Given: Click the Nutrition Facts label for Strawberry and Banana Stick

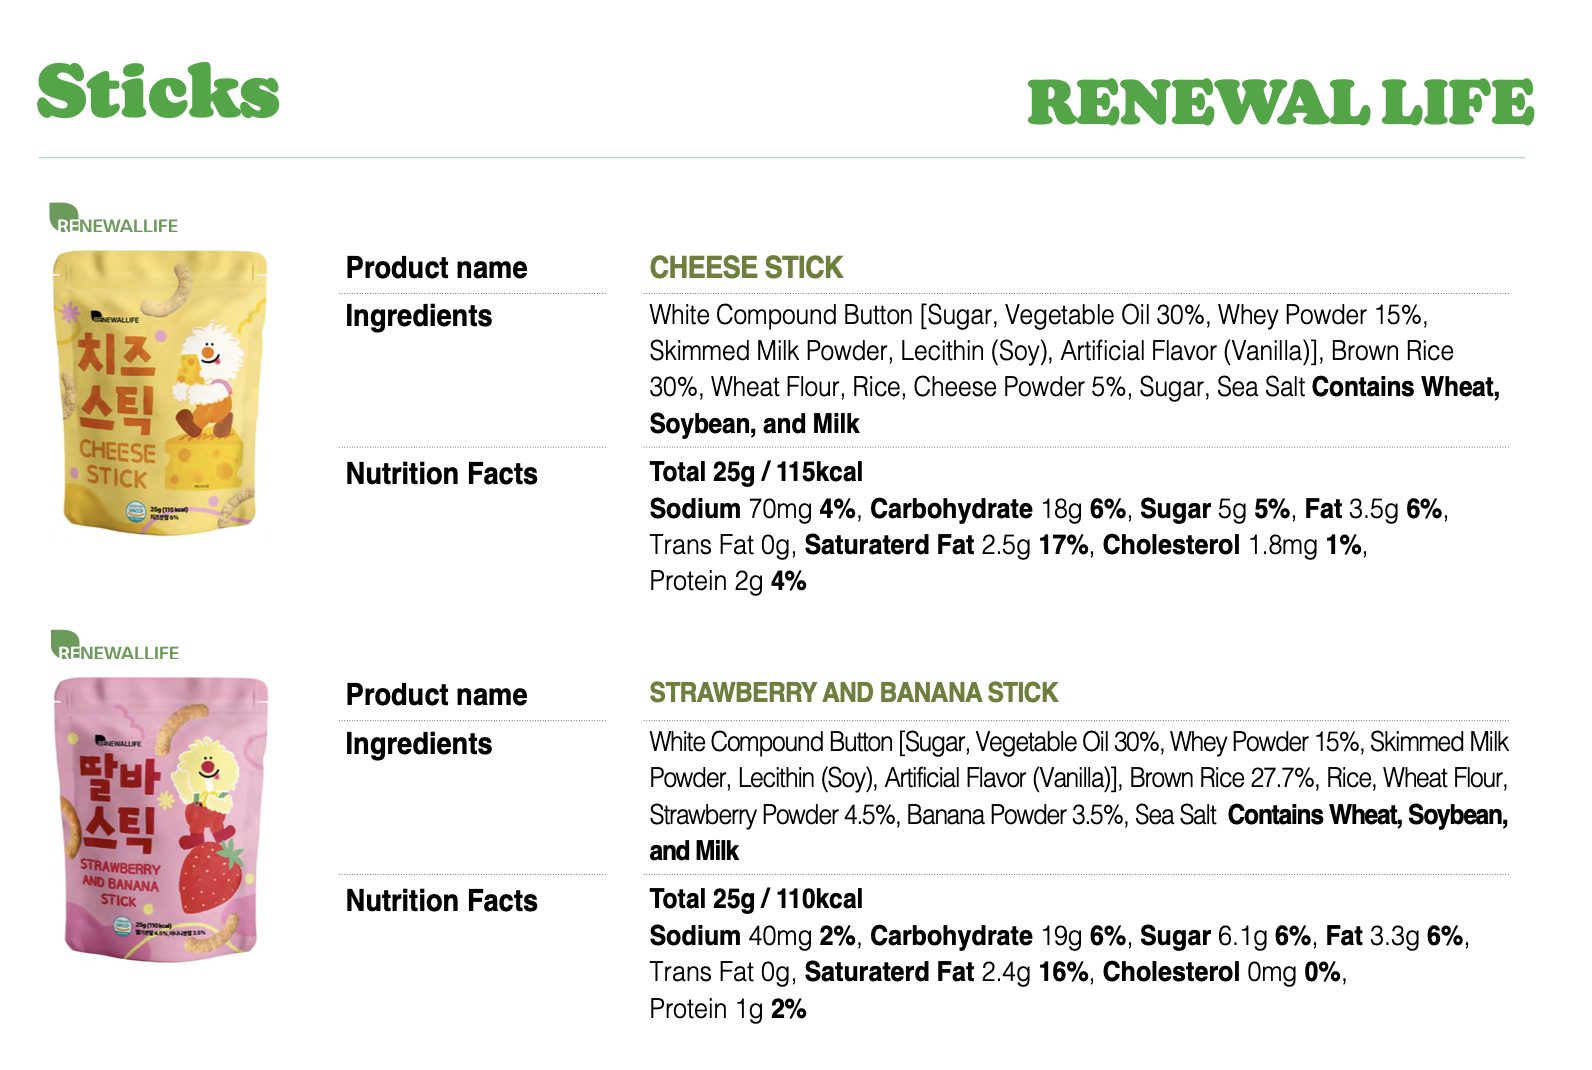Looking at the screenshot, I should (x=441, y=901).
